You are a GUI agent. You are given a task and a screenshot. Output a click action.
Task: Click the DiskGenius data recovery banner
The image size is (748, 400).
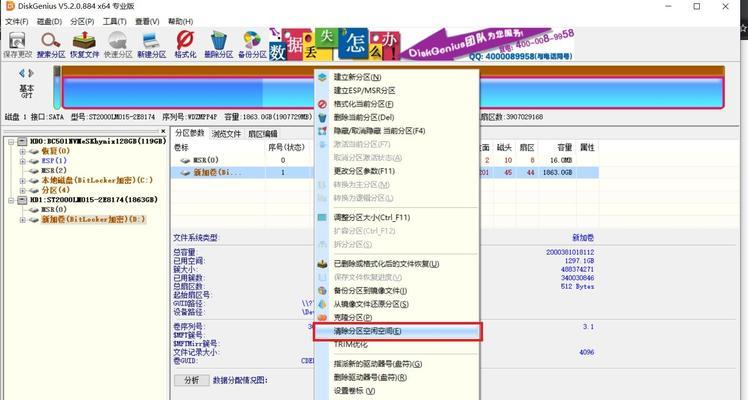pos(422,44)
